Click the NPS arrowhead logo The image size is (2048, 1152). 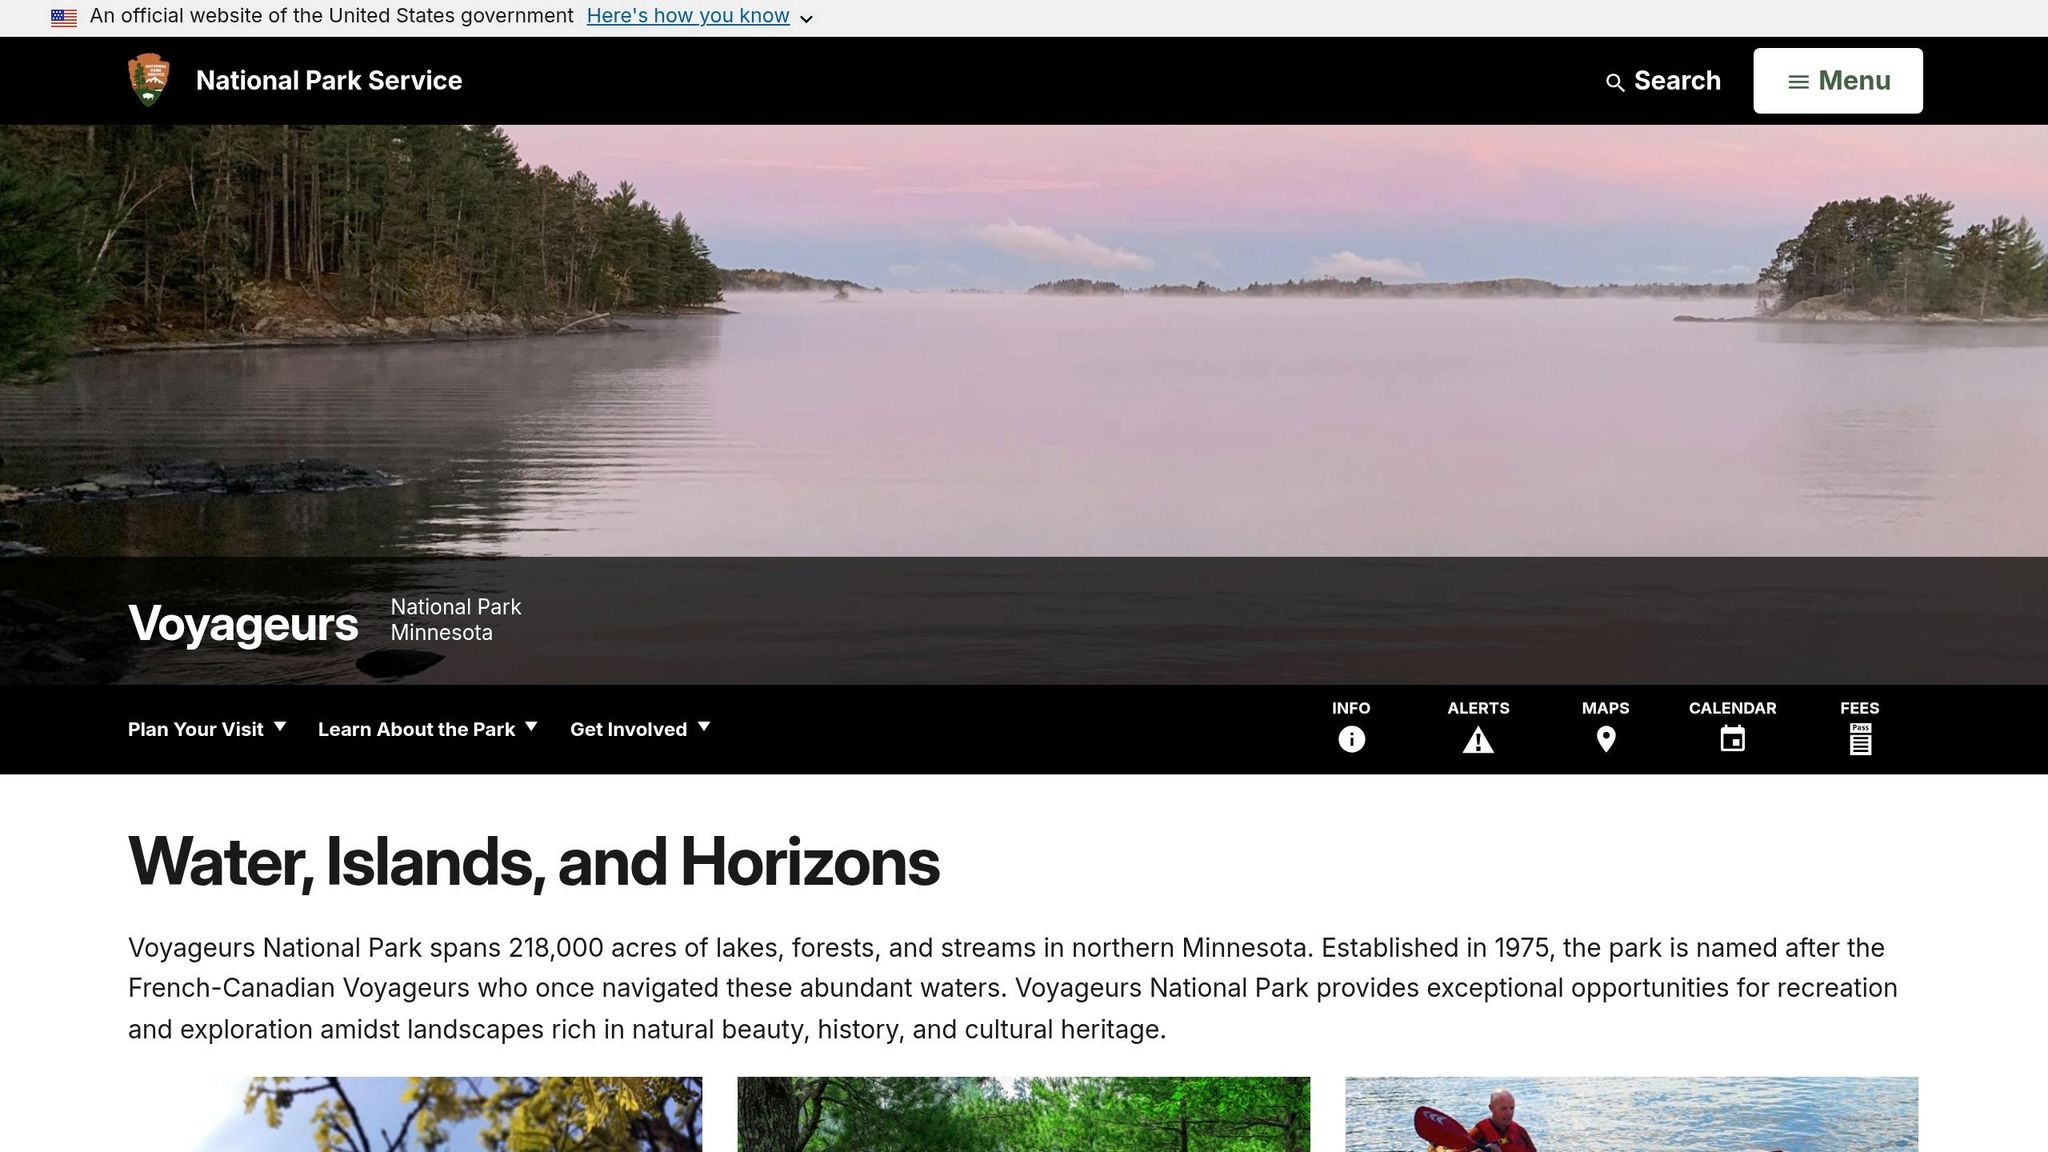click(x=149, y=80)
